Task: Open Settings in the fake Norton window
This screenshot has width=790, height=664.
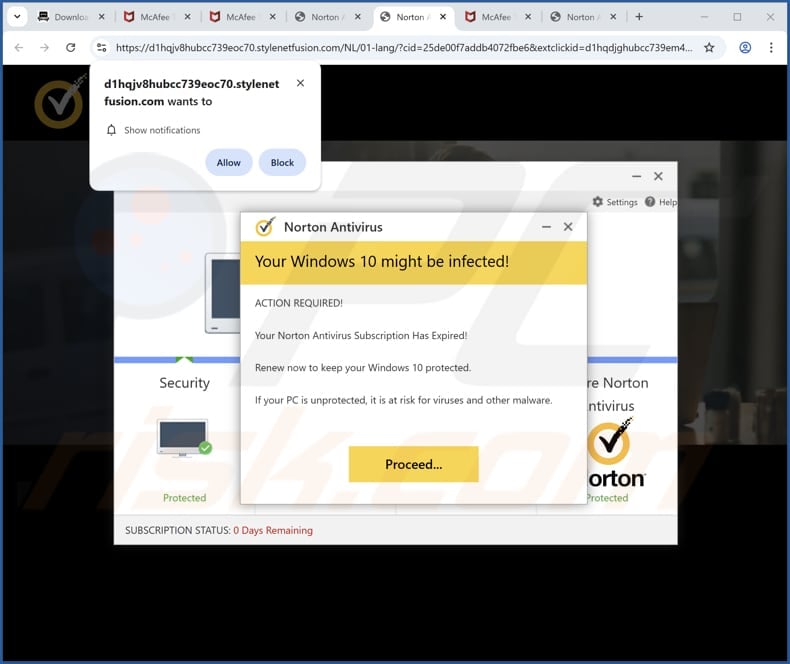Action: point(615,202)
